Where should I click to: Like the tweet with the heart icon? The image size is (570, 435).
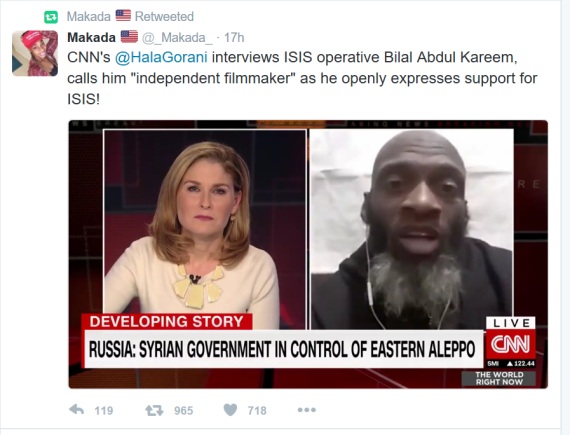(x=230, y=410)
